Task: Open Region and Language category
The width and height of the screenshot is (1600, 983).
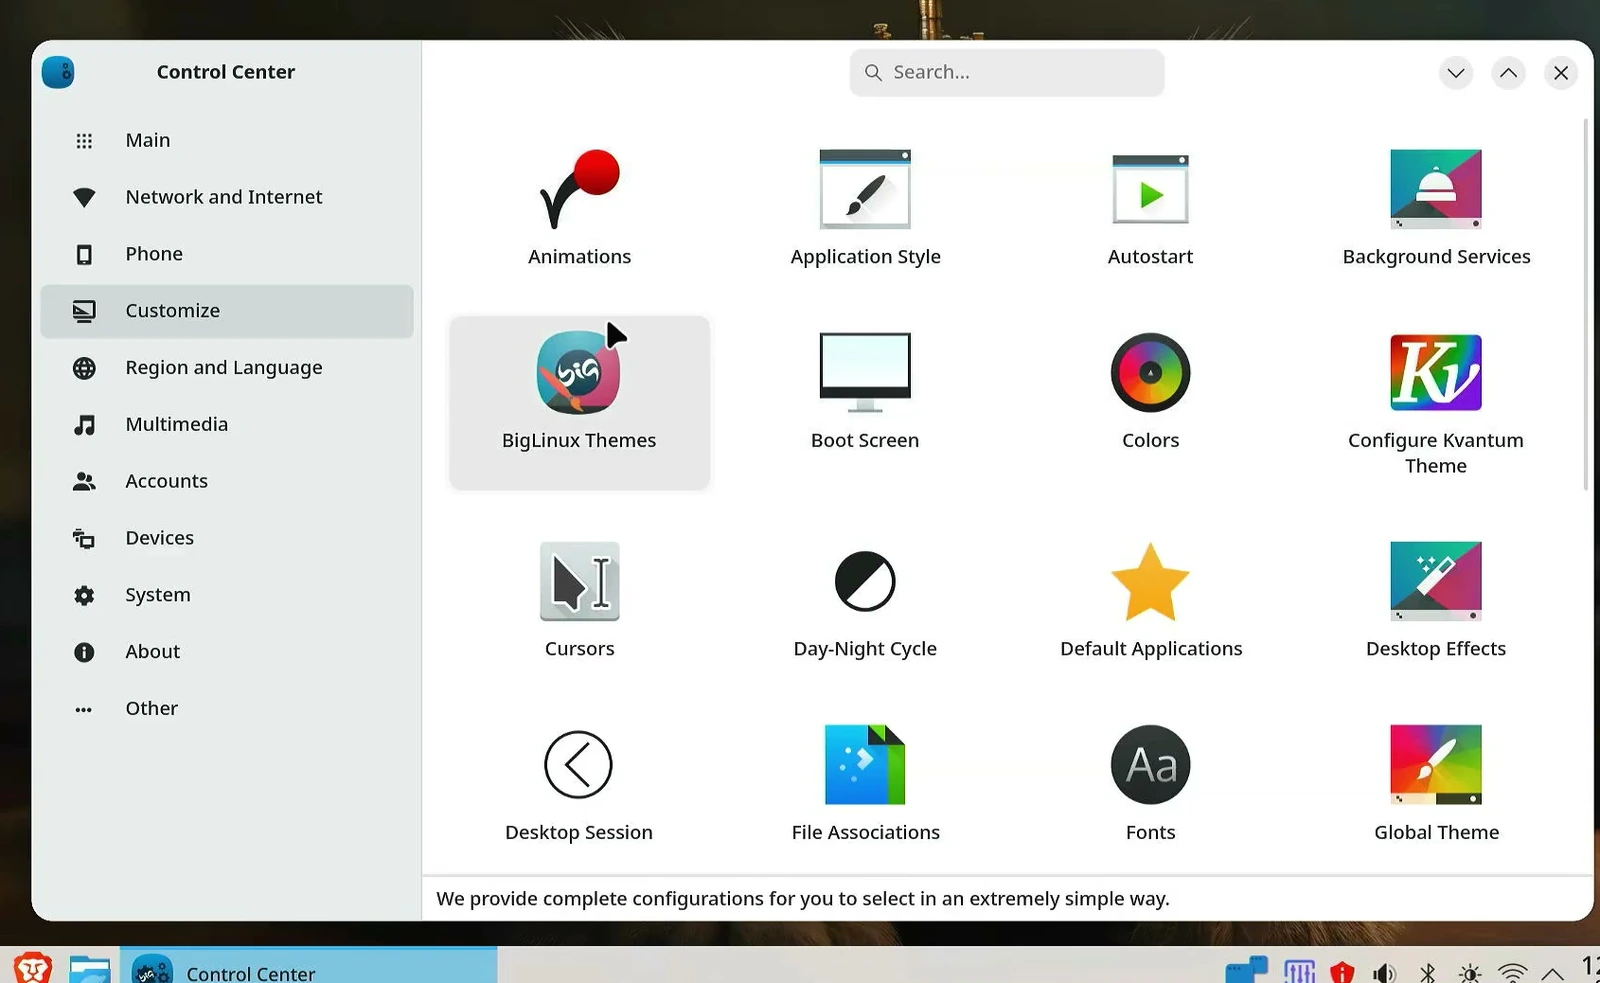Action: (x=227, y=368)
